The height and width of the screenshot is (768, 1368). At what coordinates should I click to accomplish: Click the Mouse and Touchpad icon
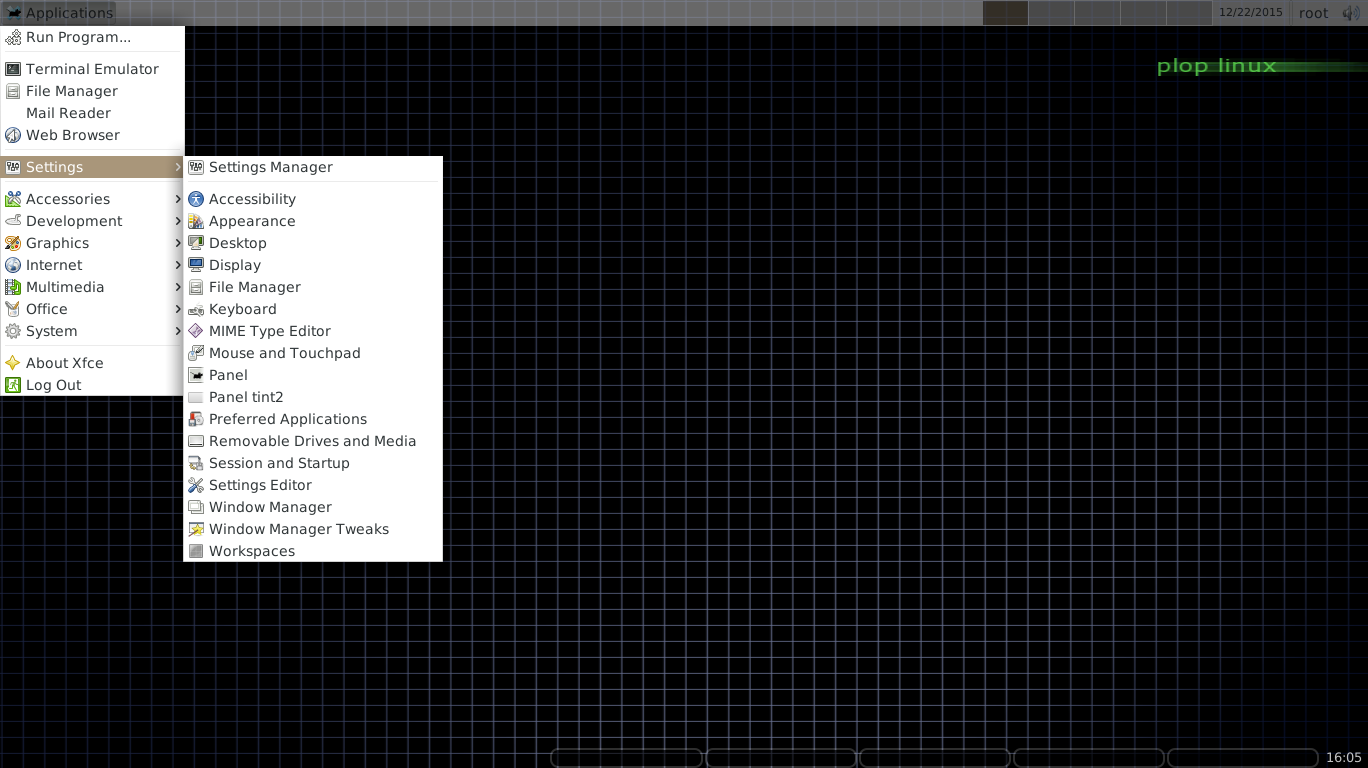coord(196,353)
